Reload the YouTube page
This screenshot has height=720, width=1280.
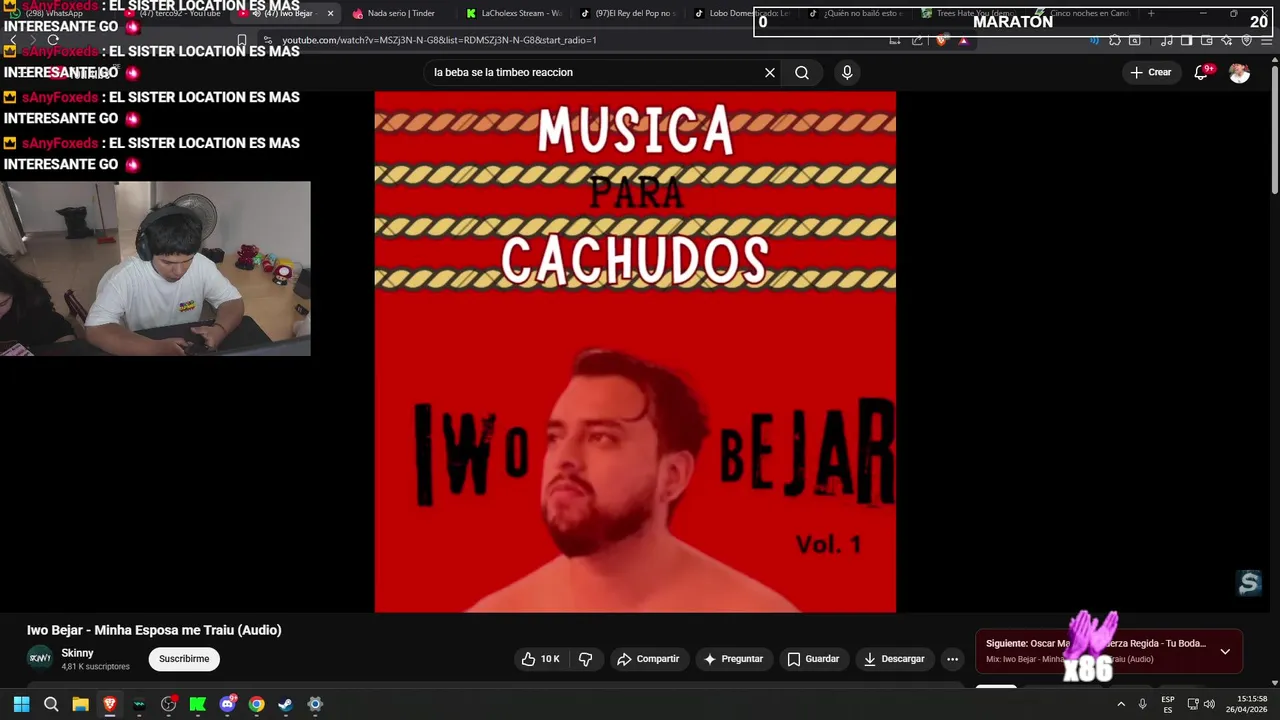53,40
